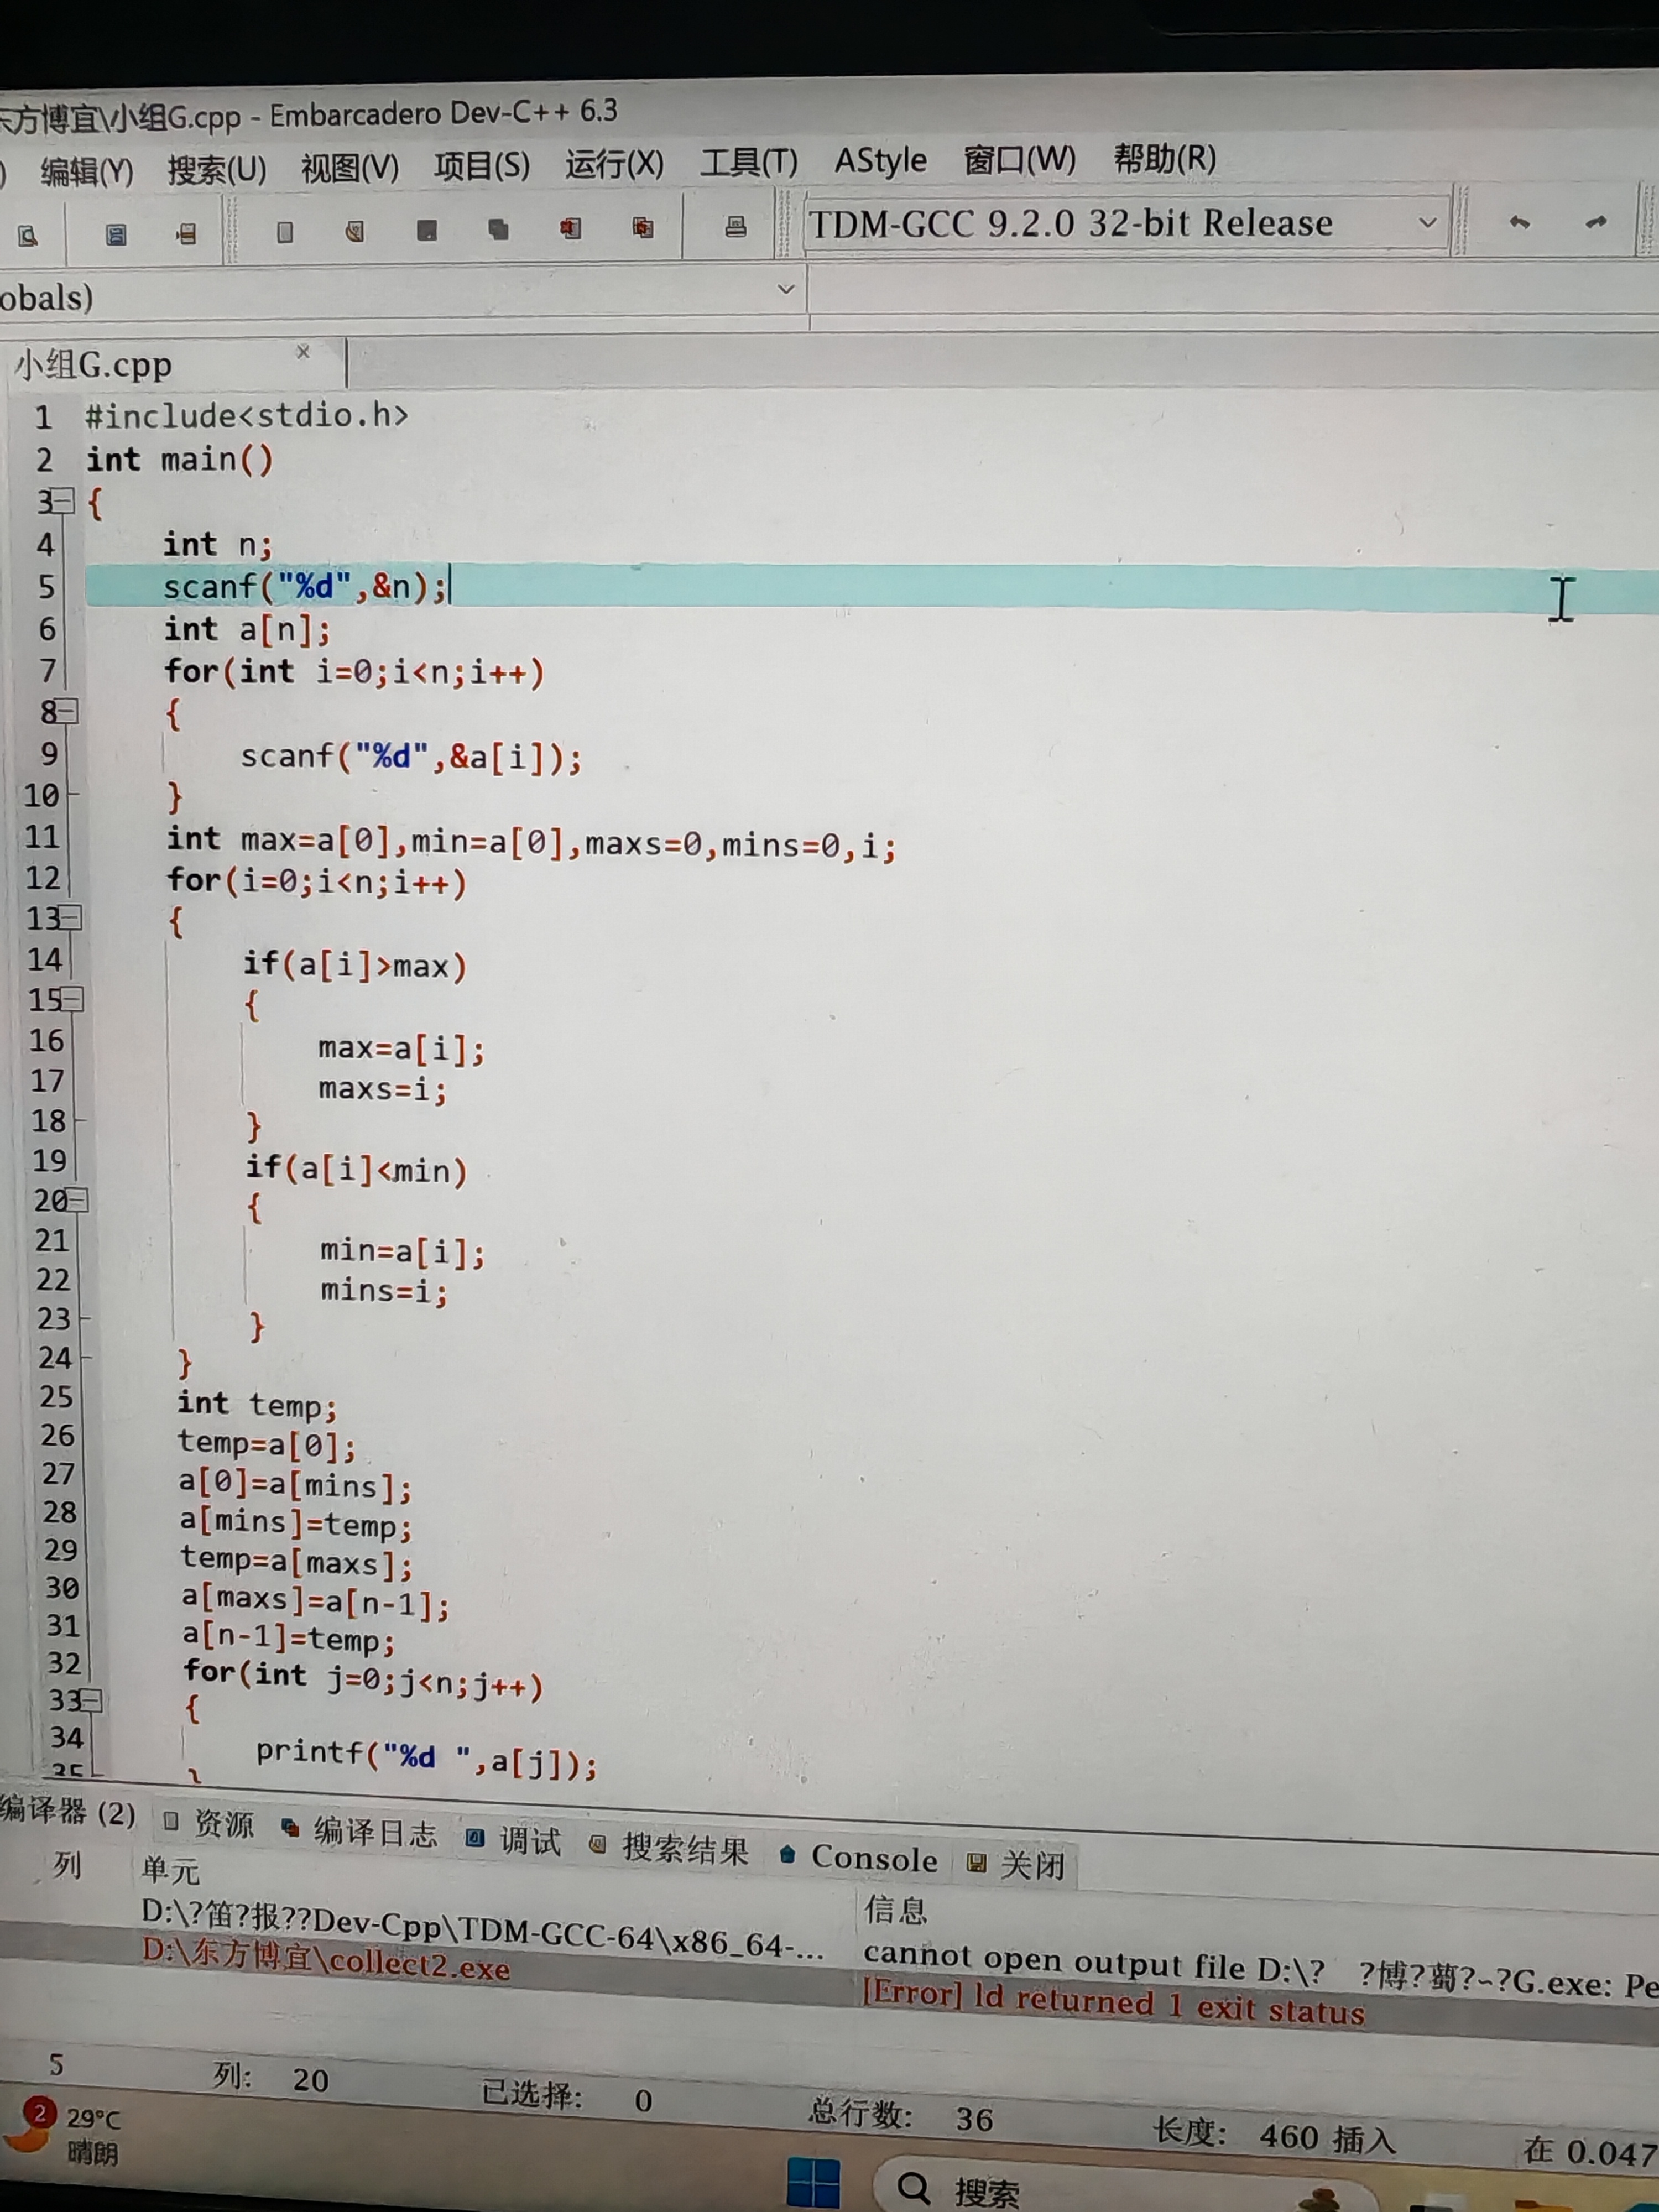
Task: Close the 小组G.cpp editor tab
Action: pyautogui.click(x=303, y=352)
